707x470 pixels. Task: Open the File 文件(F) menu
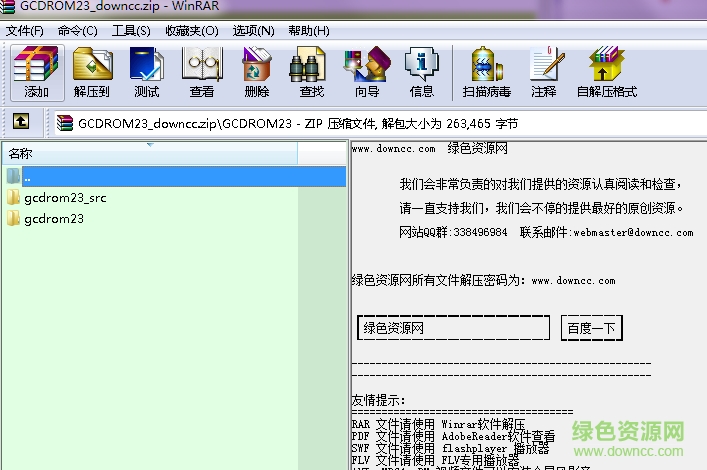(x=25, y=31)
